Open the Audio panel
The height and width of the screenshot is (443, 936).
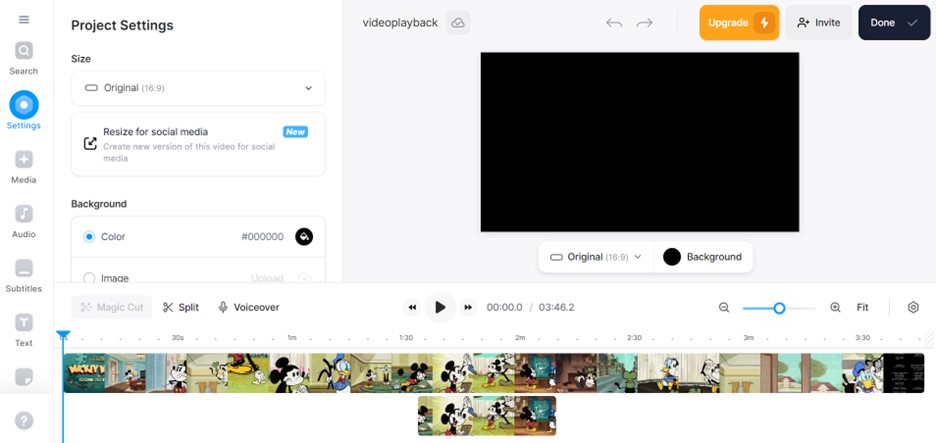click(24, 221)
